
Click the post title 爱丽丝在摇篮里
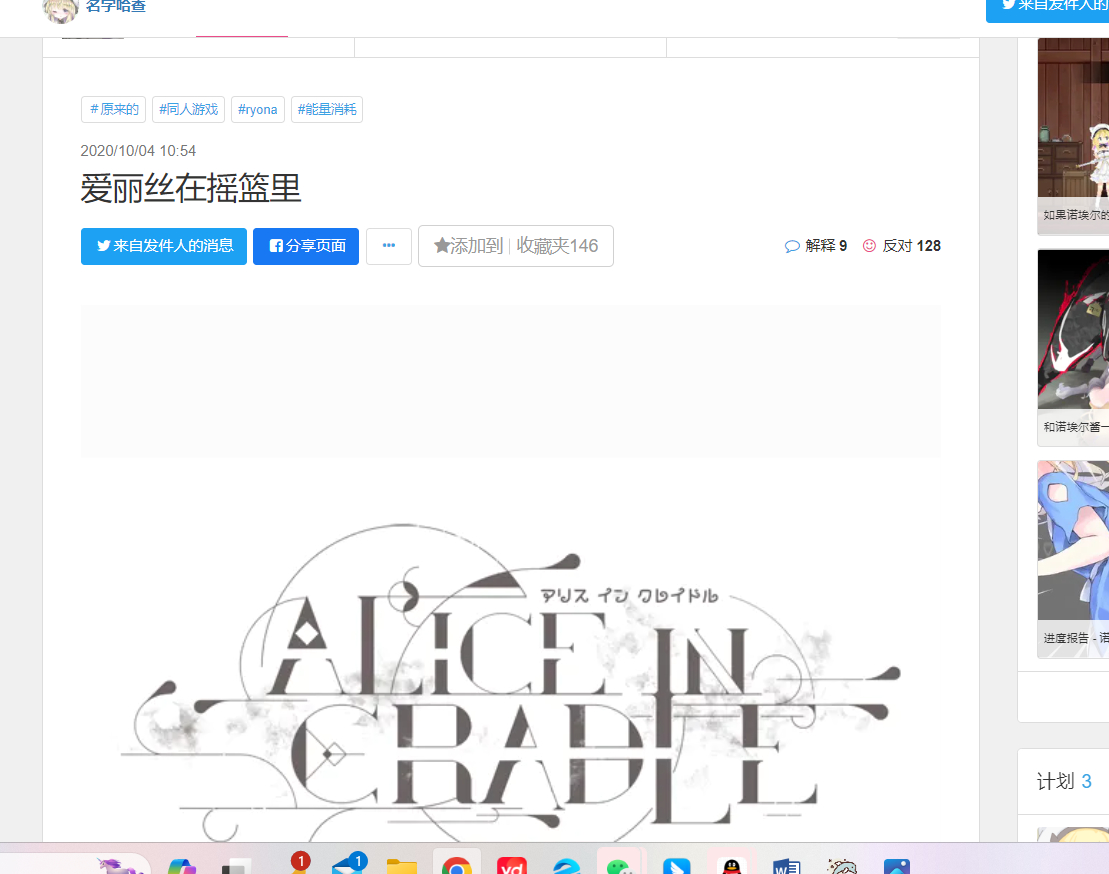click(191, 188)
